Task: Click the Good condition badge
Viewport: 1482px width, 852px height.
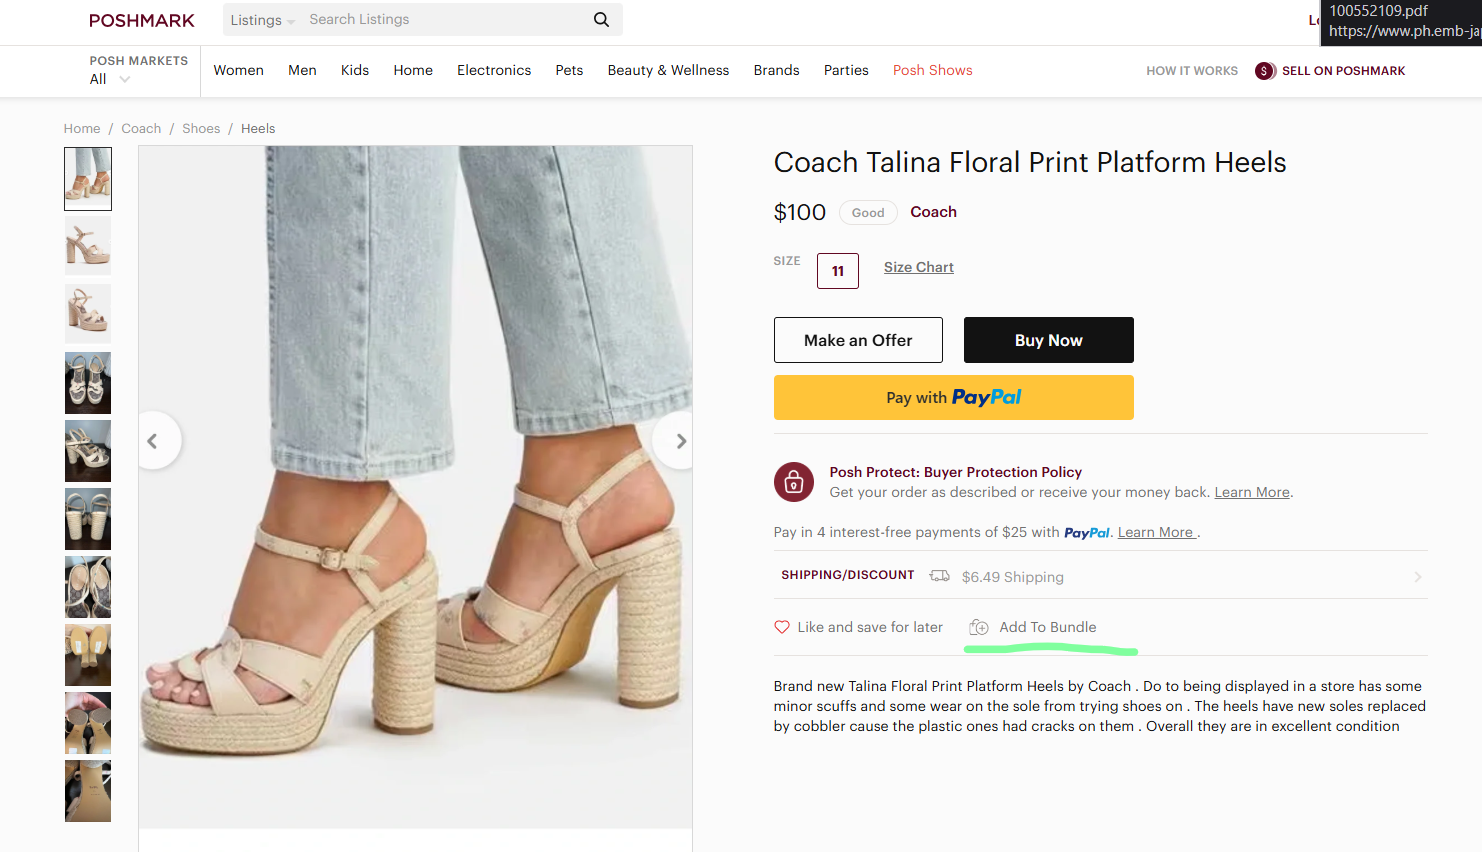Action: click(868, 212)
